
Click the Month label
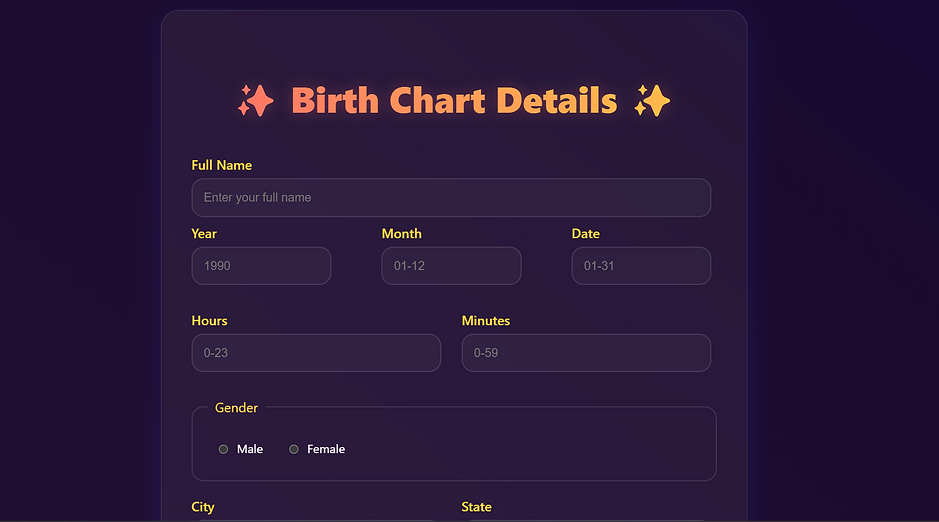(x=402, y=233)
